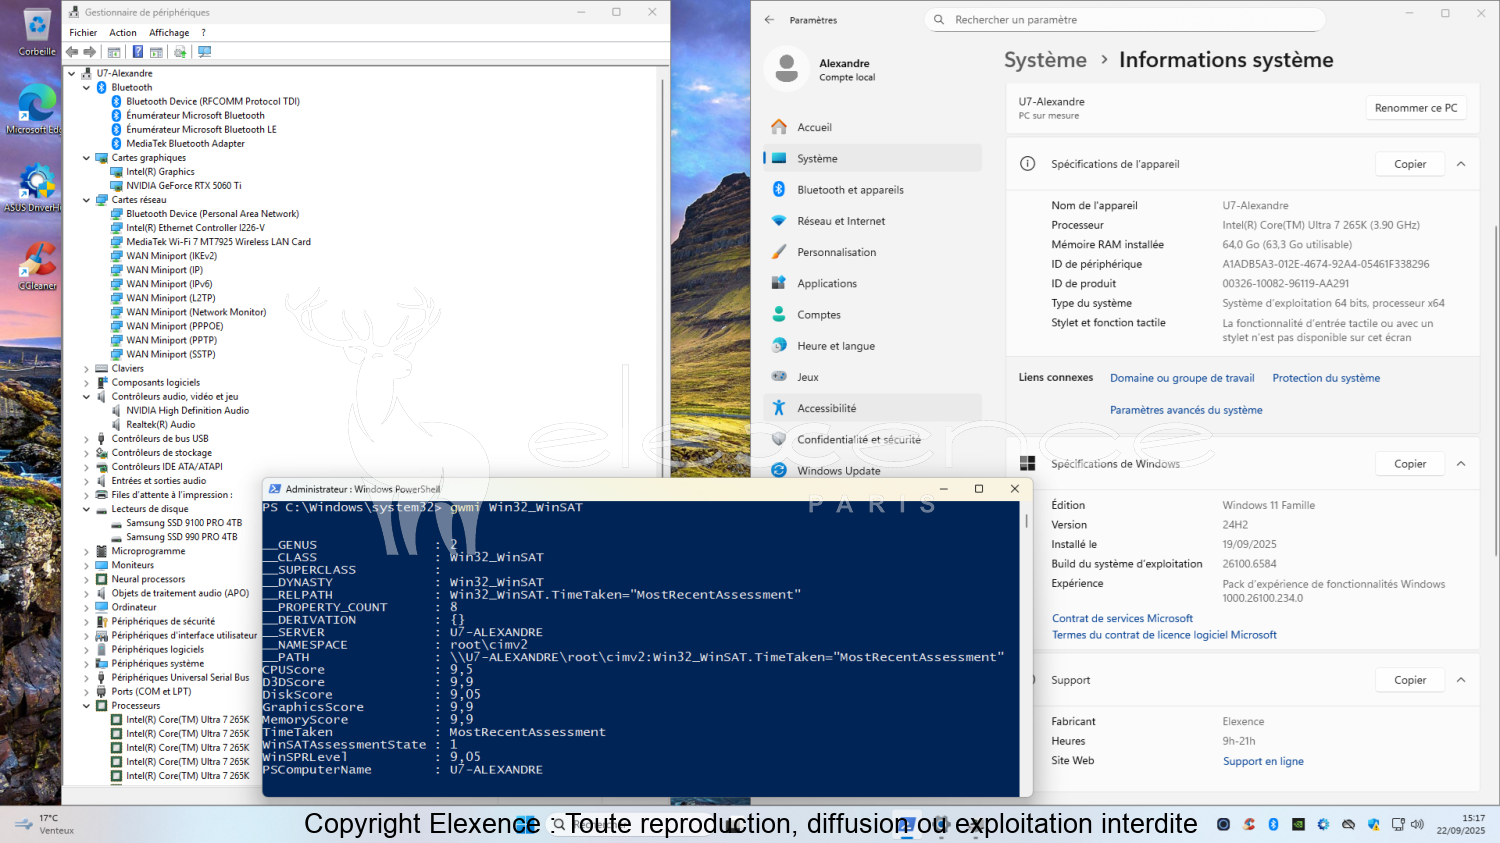Open Accessibilité in settings sidebar
This screenshot has width=1500, height=843.
click(x=826, y=408)
